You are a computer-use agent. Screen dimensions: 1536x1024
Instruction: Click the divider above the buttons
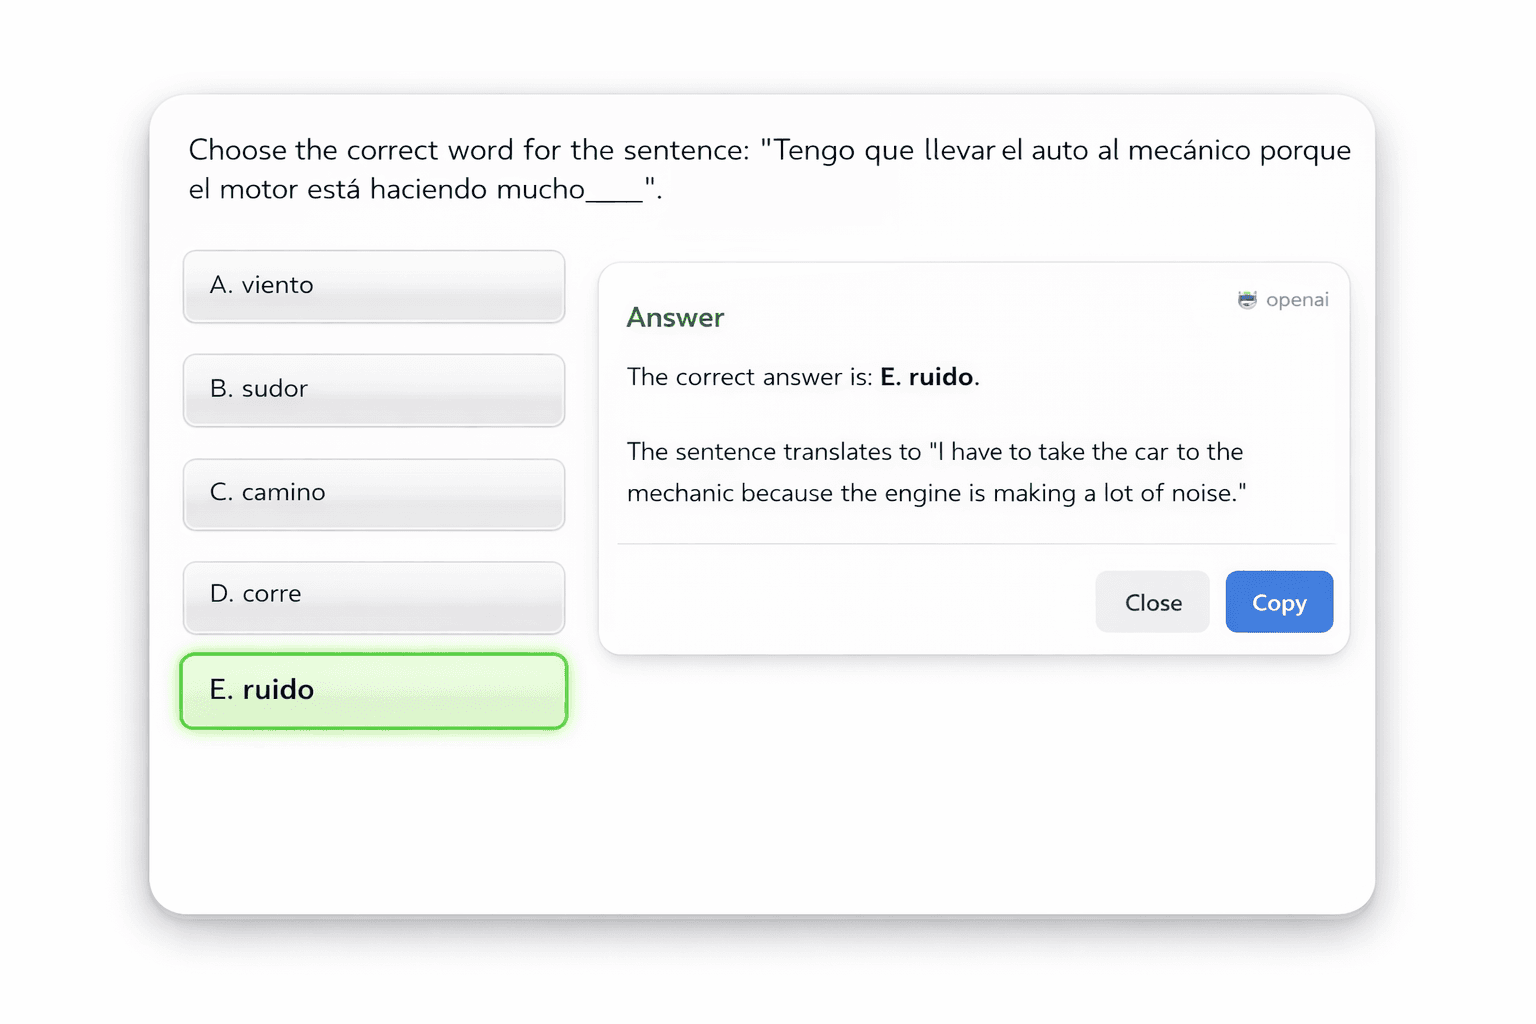click(976, 543)
